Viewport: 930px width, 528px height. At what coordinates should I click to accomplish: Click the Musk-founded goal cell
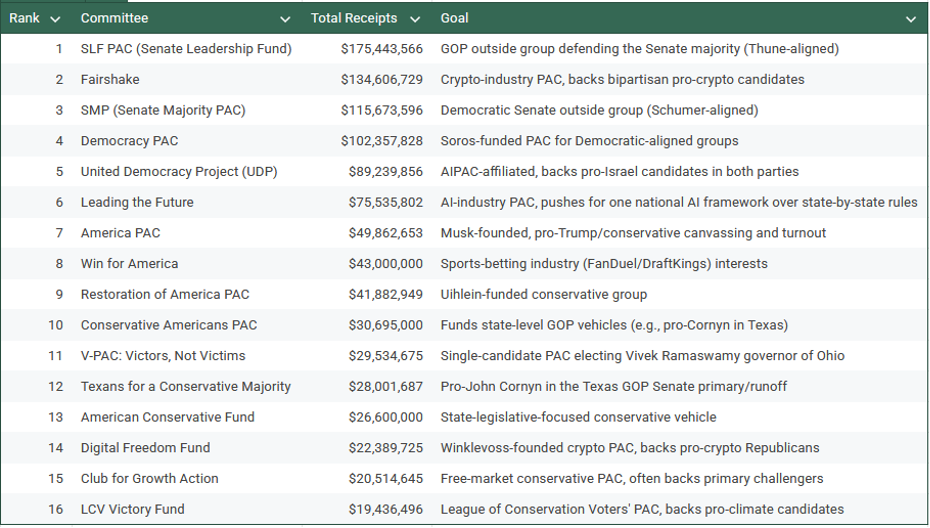click(680, 233)
